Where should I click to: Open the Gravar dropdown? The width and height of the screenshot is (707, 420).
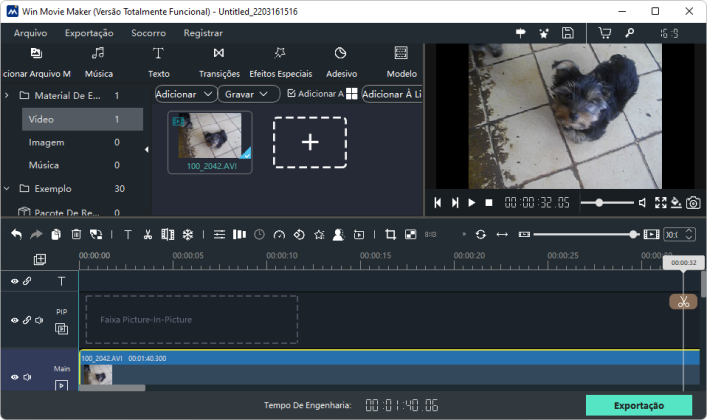248,94
